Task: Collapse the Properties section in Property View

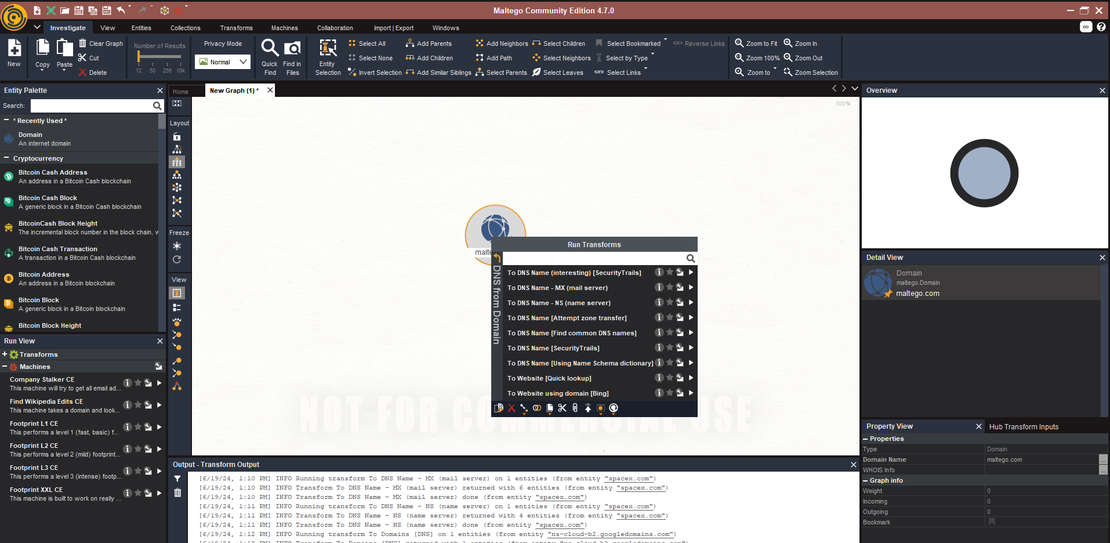Action: click(x=866, y=439)
